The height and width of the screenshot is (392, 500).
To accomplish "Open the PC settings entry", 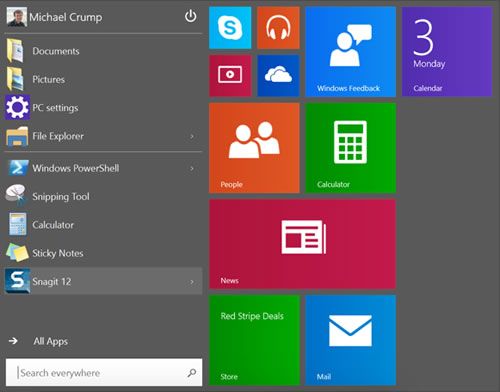I will tap(103, 107).
